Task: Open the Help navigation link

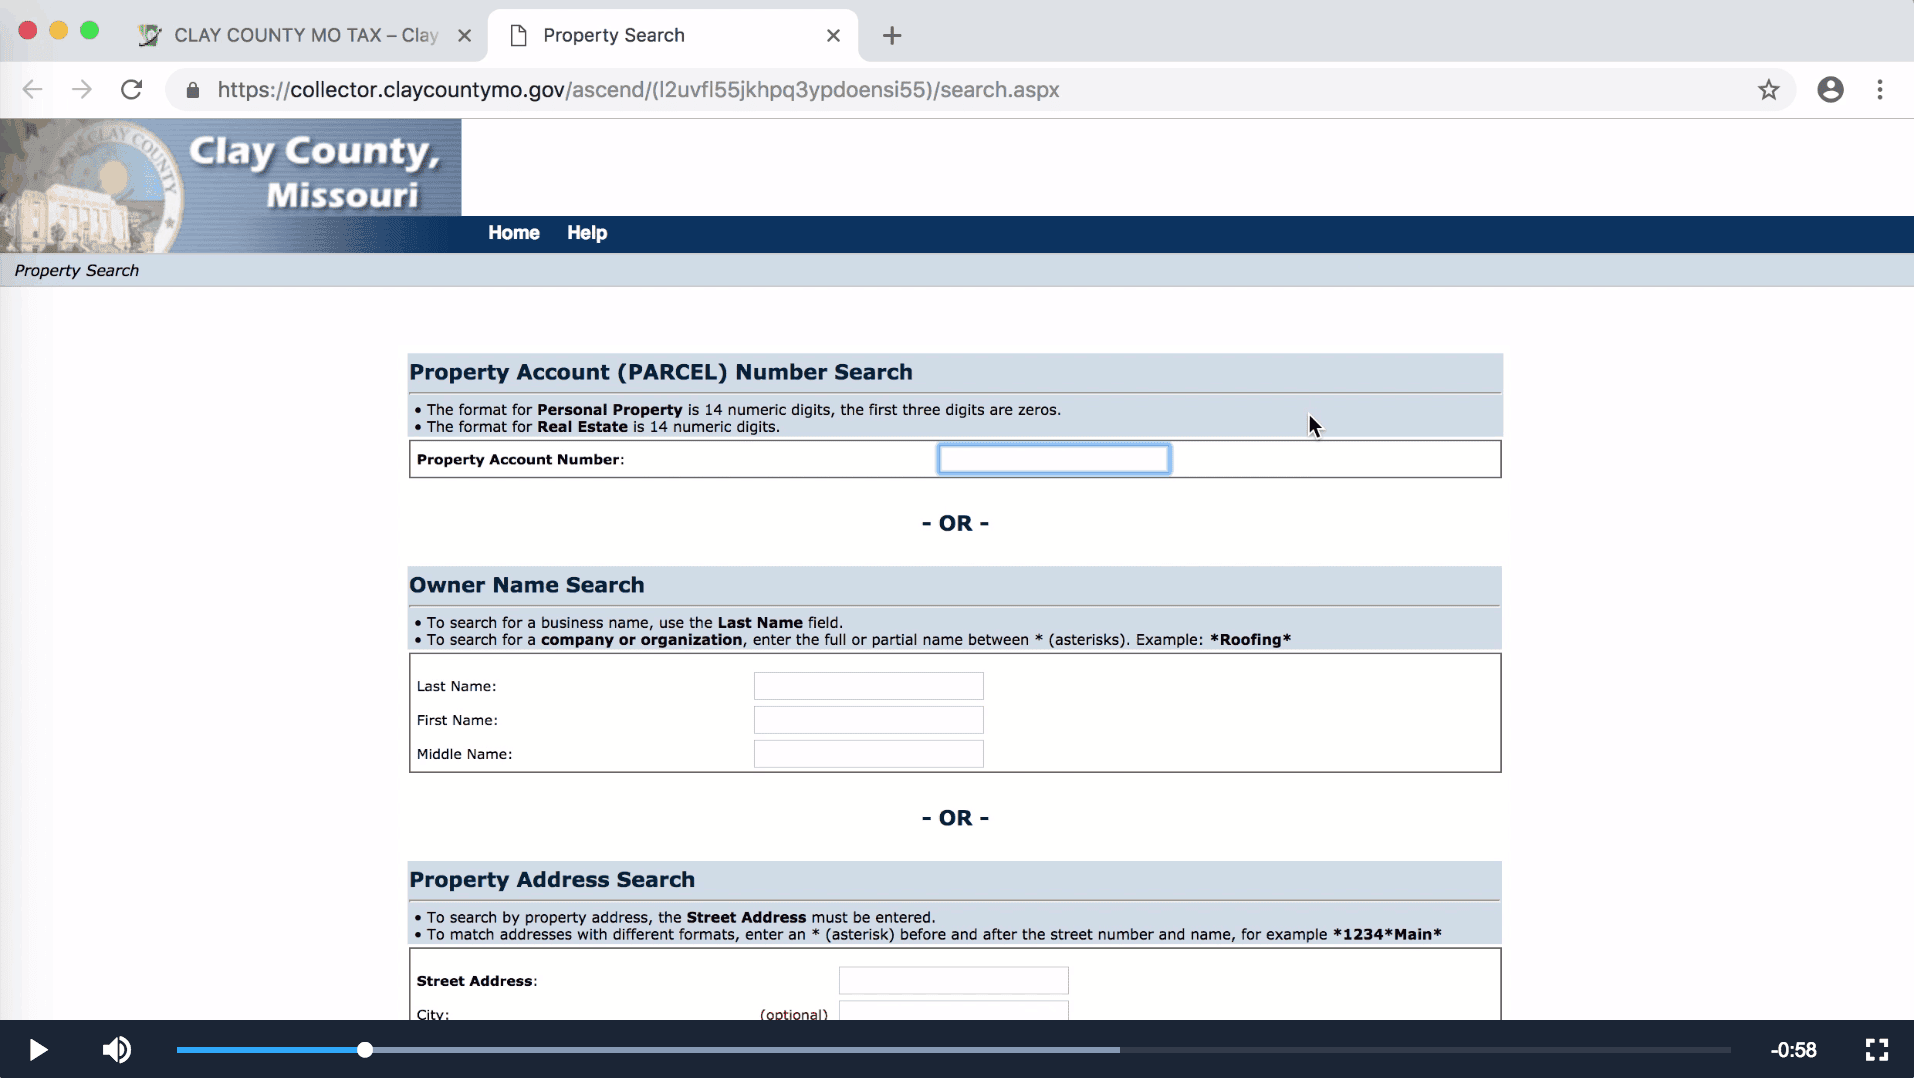Action: click(x=587, y=233)
